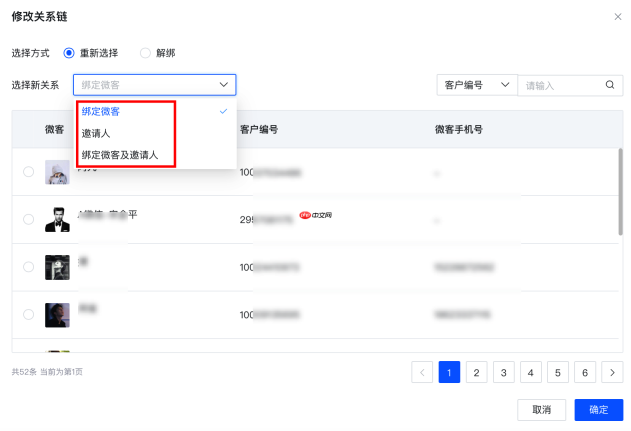Open the 客户编号 search type dropdown
Image resolution: width=631 pixels, height=431 pixels.
coord(477,85)
